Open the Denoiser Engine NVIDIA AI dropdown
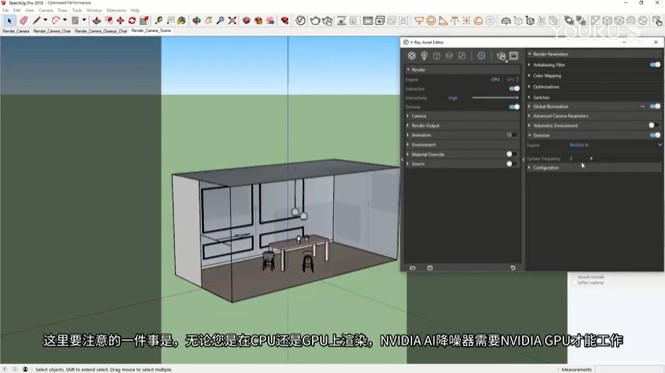 (x=615, y=145)
